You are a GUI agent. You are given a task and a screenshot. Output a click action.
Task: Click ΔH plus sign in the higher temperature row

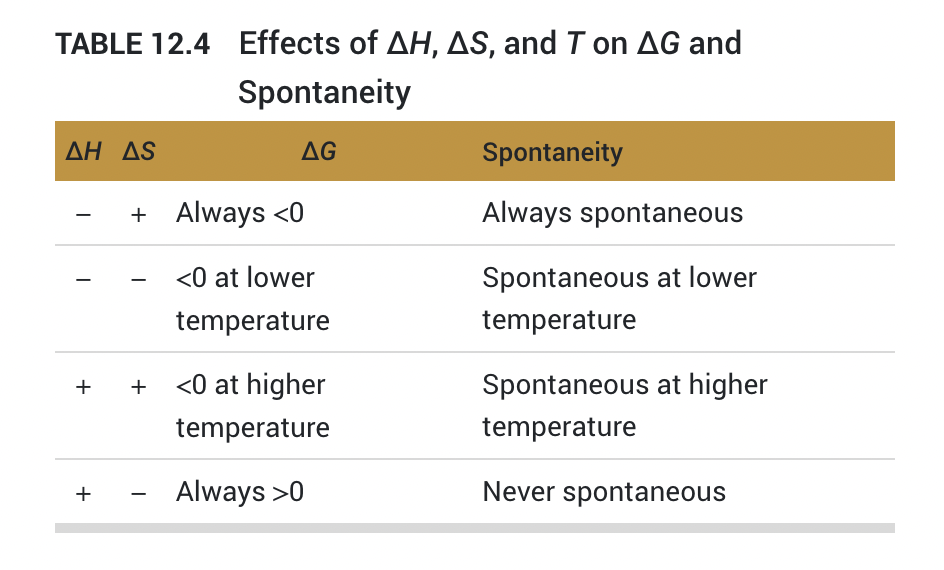pyautogui.click(x=84, y=386)
